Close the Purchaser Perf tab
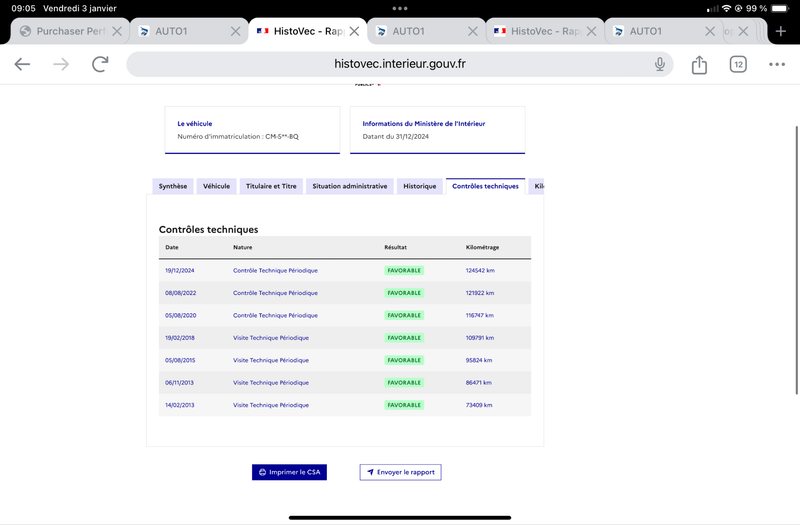This screenshot has width=800, height=525. click(117, 31)
